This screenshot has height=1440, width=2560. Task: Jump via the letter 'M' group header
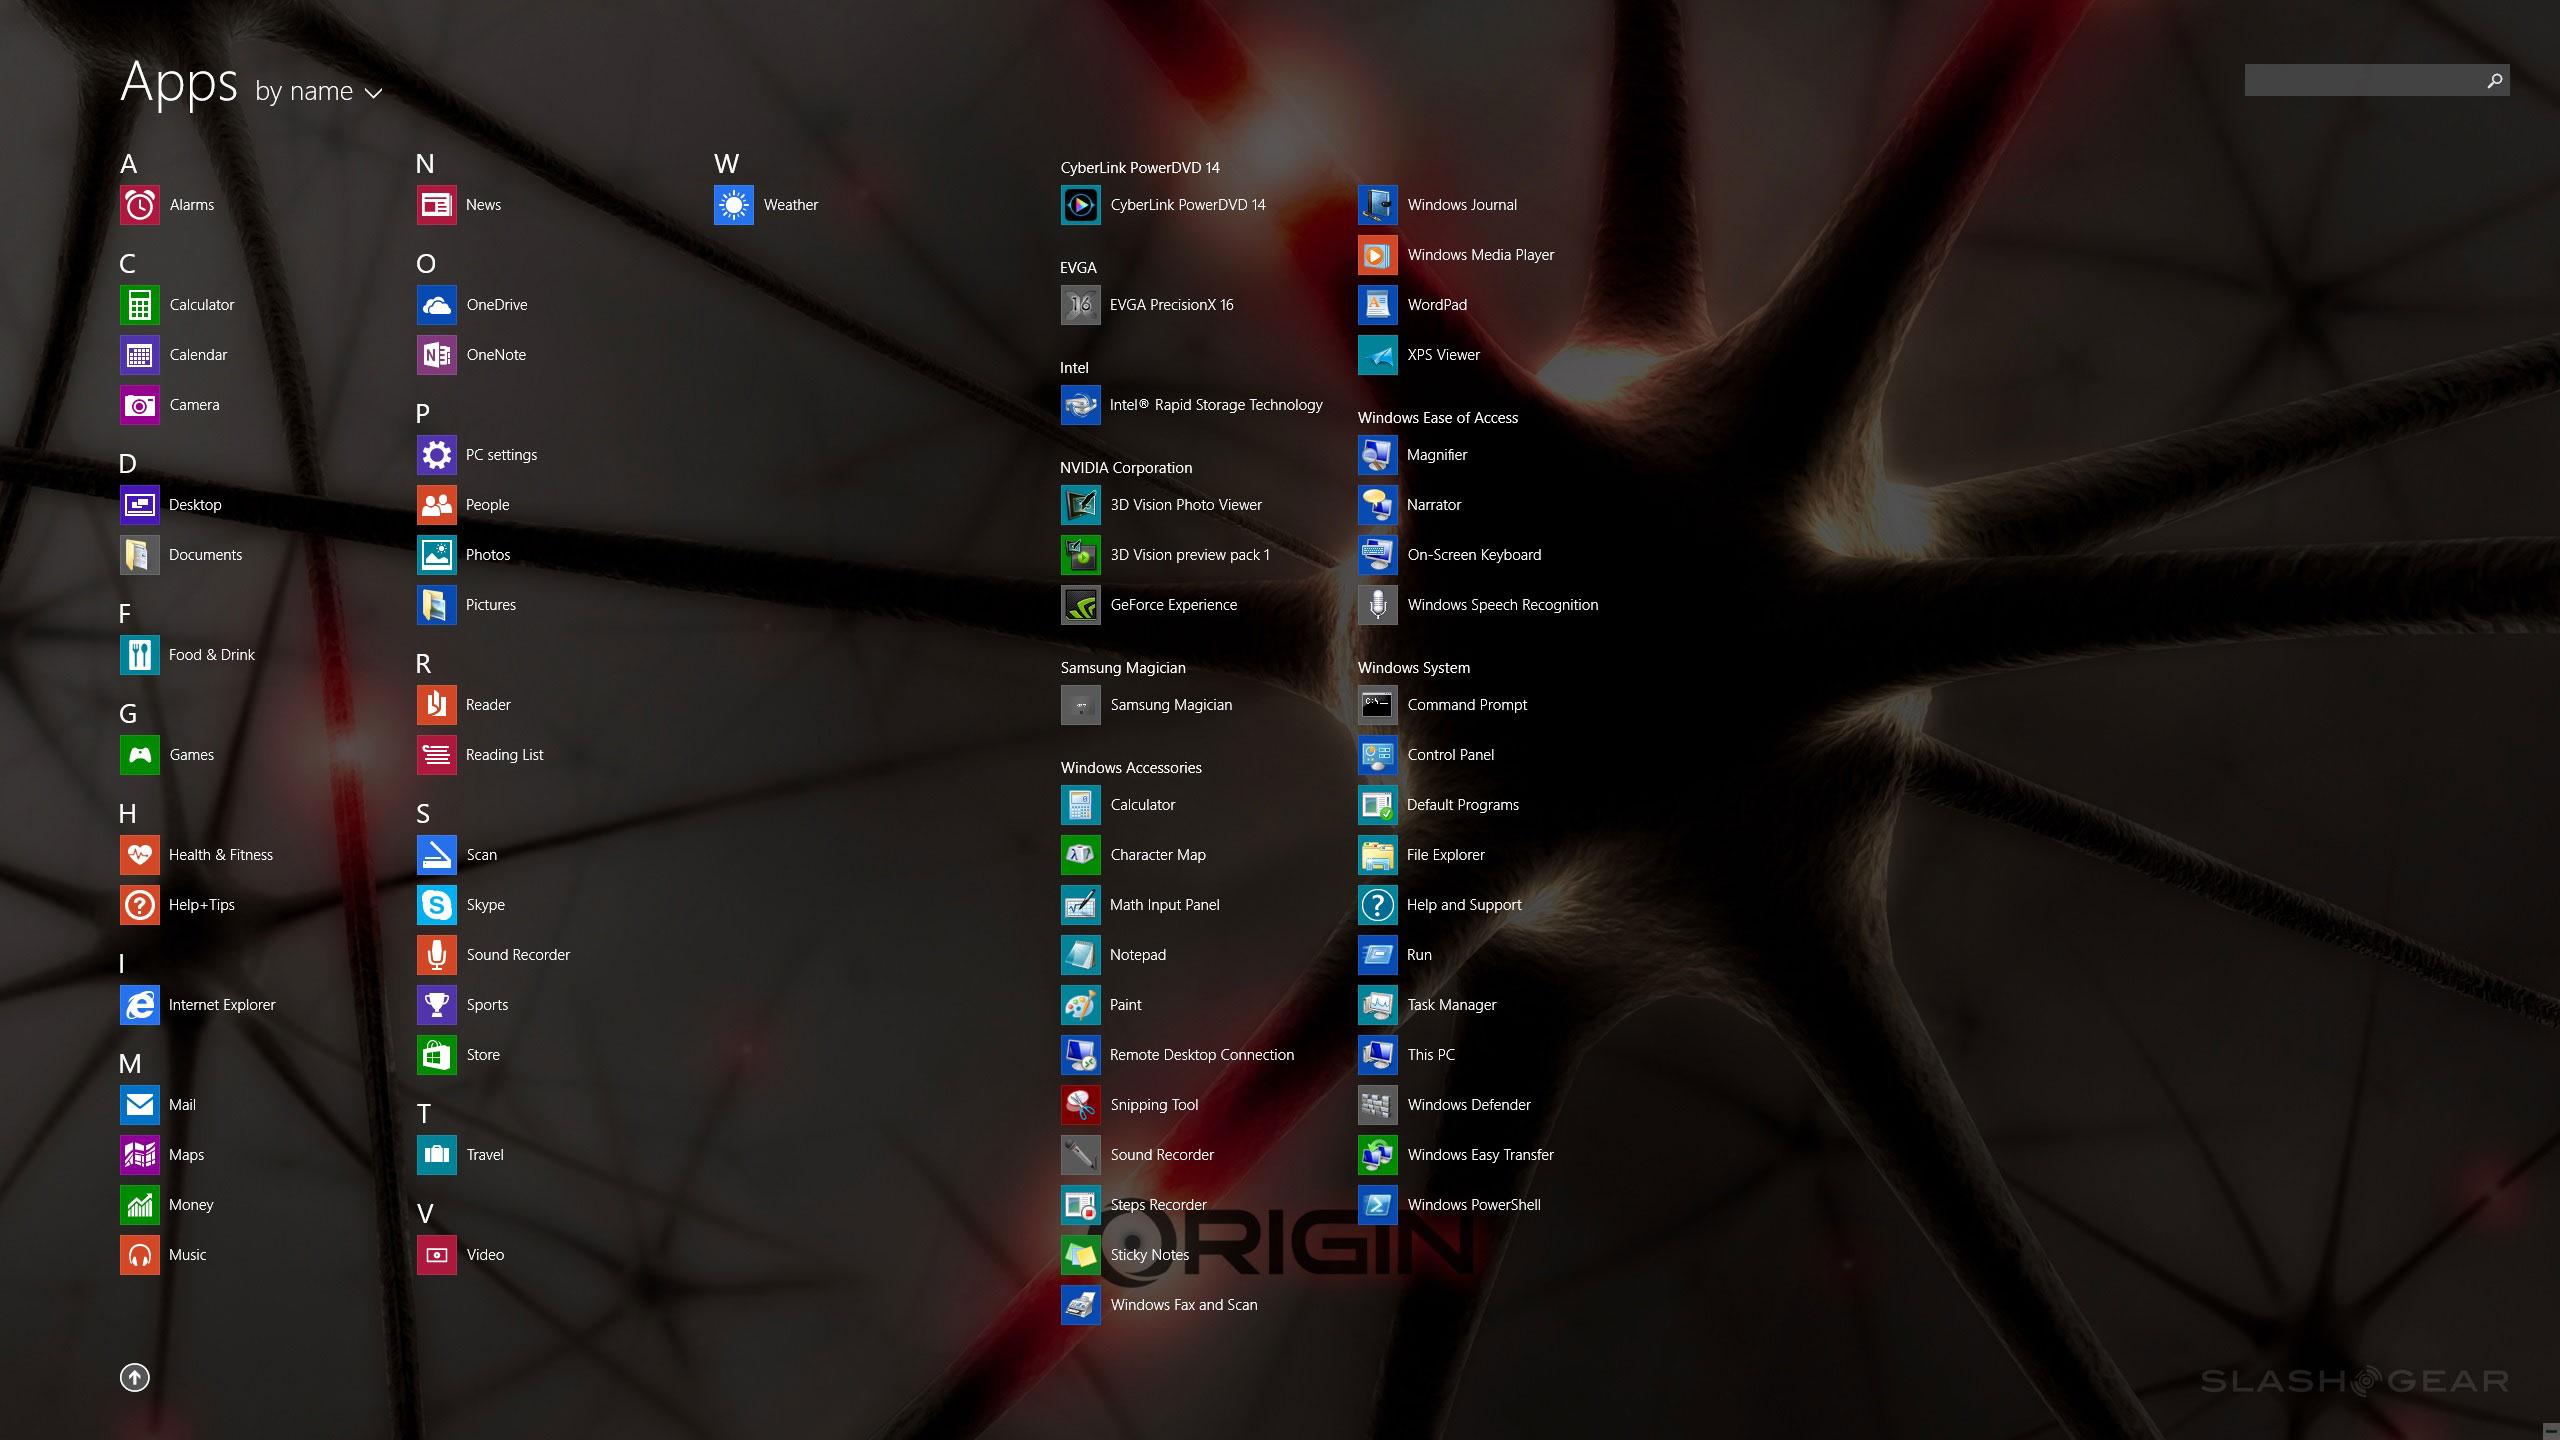(131, 1064)
